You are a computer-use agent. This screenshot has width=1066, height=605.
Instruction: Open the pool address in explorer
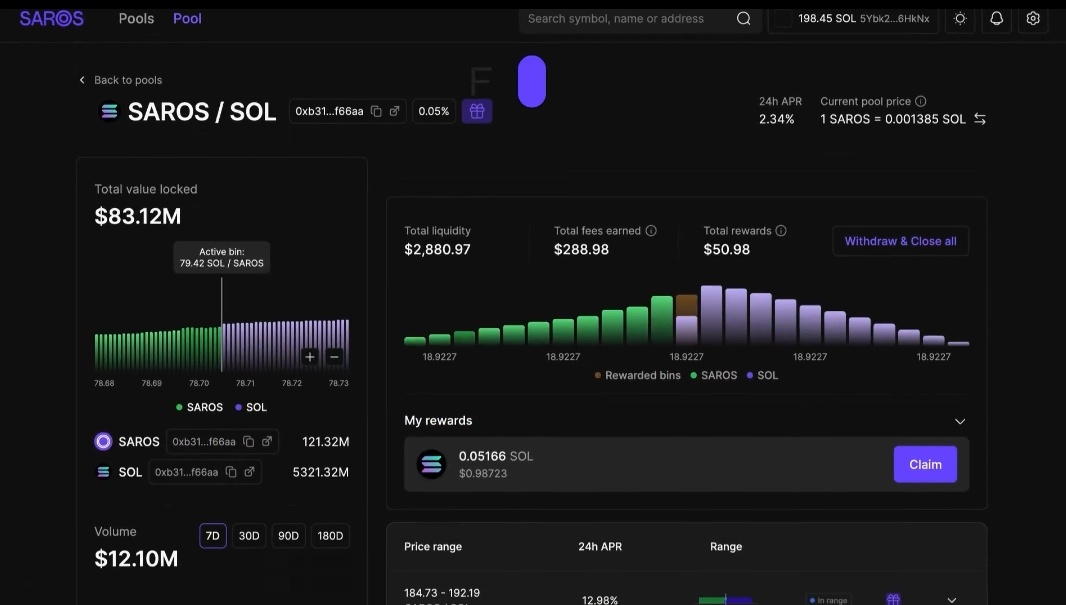click(395, 111)
